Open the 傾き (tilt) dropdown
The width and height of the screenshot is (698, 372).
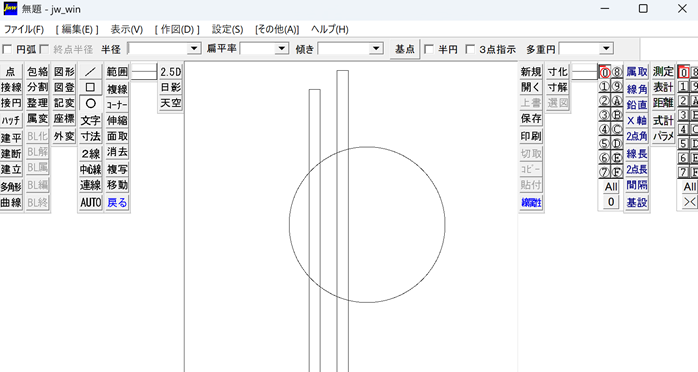point(376,49)
